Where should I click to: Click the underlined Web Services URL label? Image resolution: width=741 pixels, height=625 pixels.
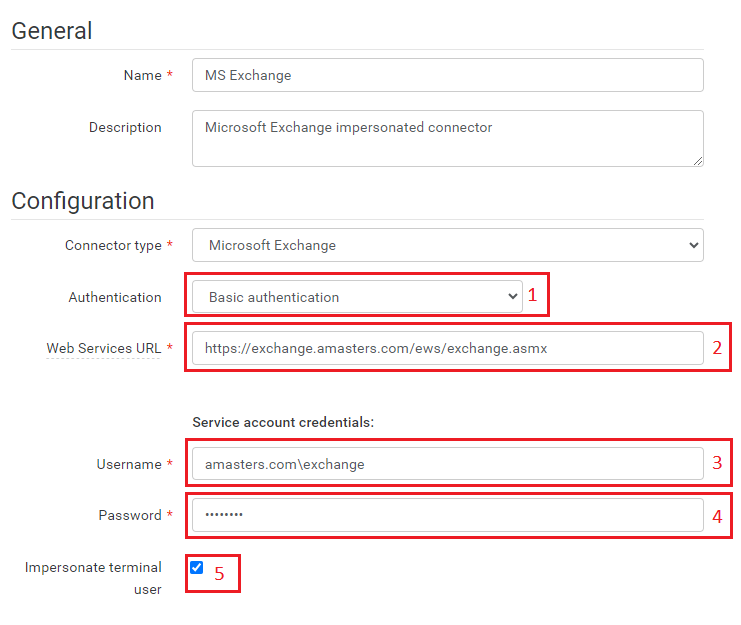click(103, 348)
